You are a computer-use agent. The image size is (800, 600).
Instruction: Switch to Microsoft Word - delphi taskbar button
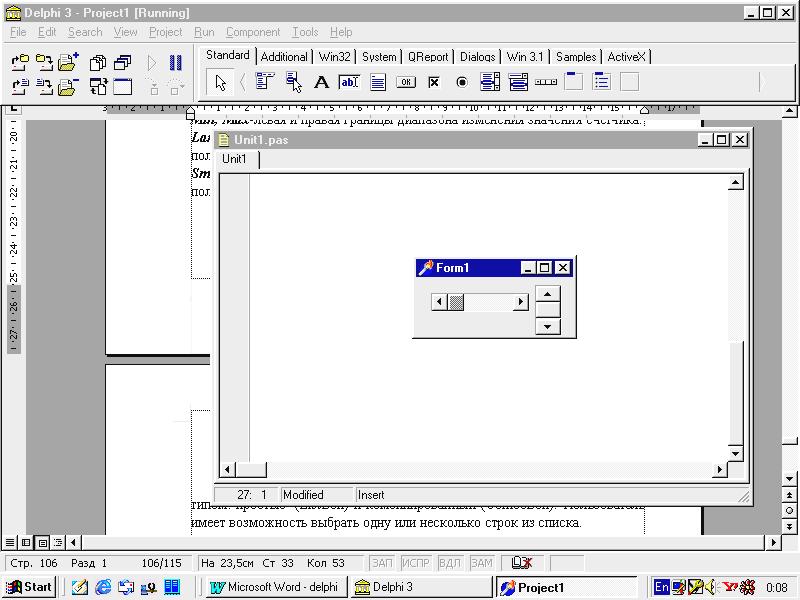(x=276, y=587)
